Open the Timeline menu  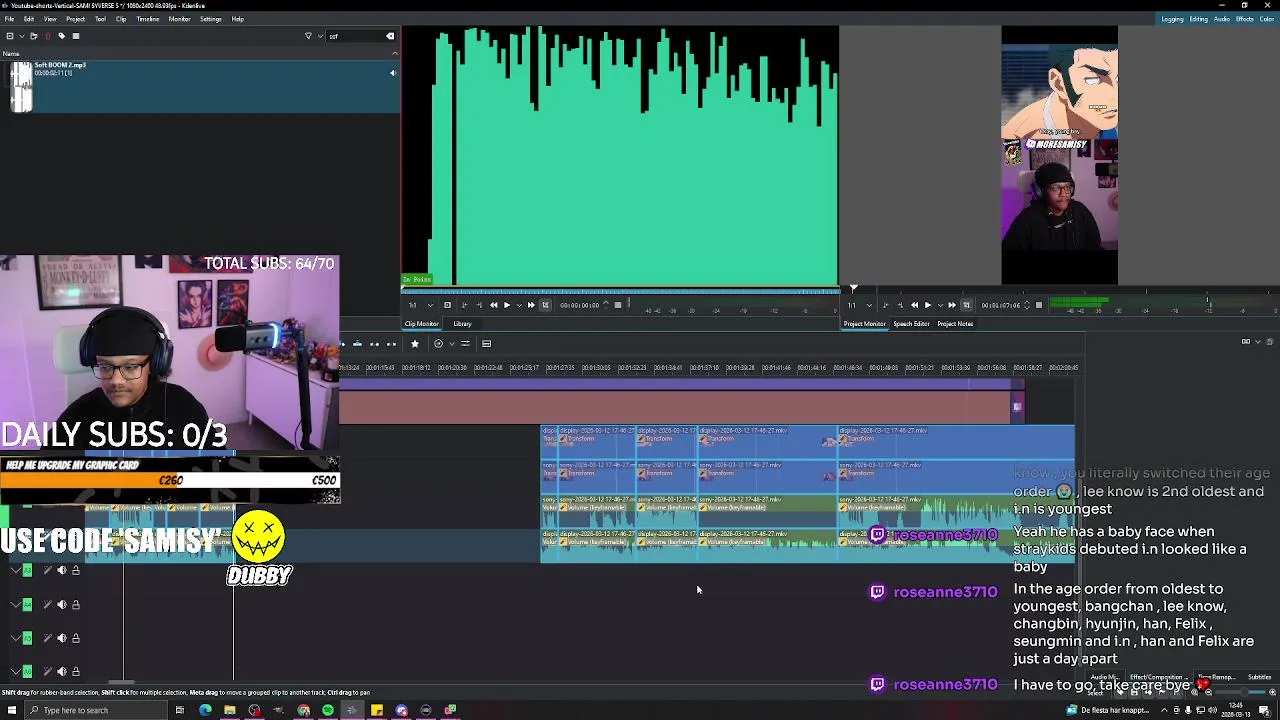pos(147,19)
